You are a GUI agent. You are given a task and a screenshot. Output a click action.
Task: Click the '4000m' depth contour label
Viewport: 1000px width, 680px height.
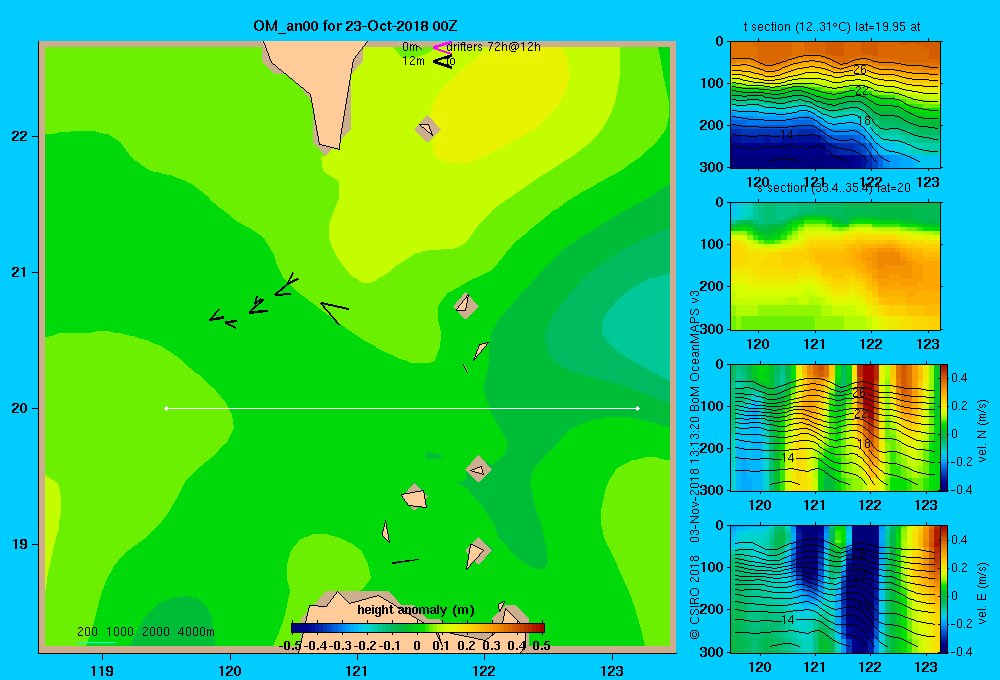(x=196, y=632)
